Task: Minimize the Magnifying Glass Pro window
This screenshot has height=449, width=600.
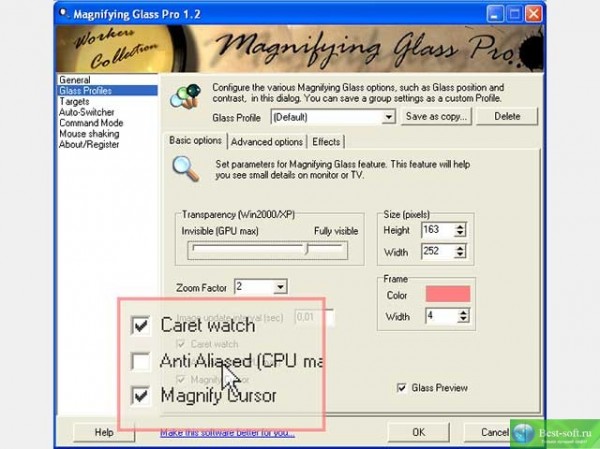Action: [x=495, y=15]
